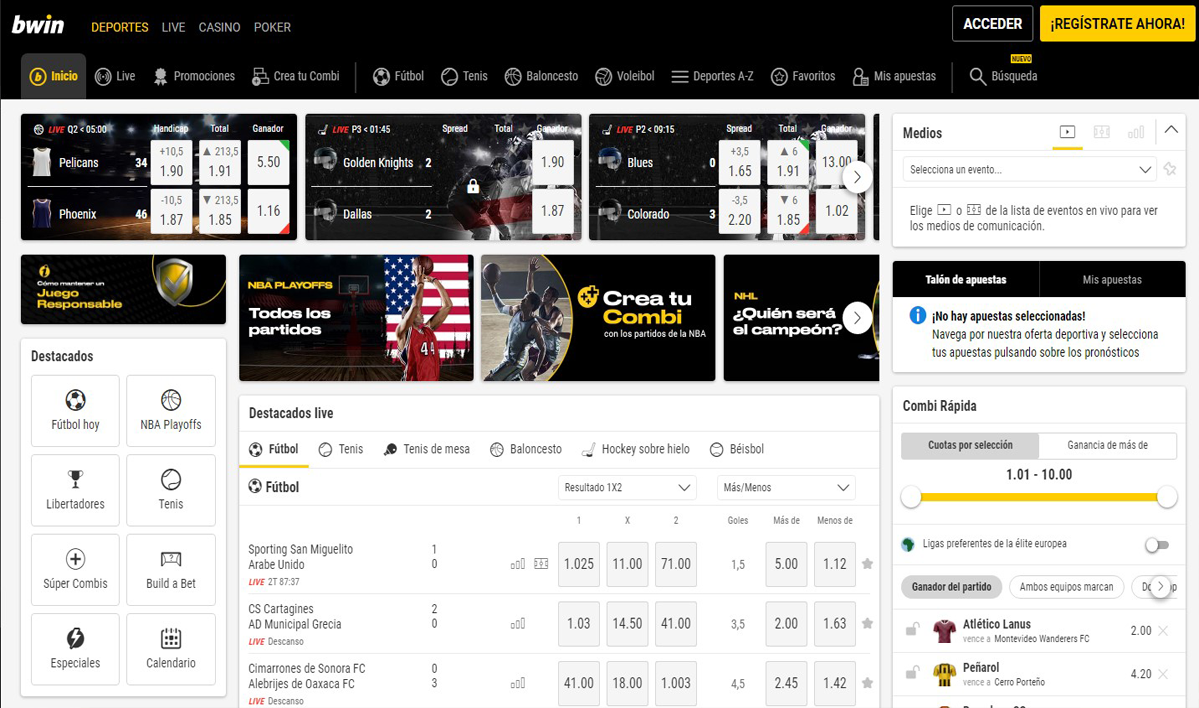
Task: Go to Baloncesto in the nav bar
Action: tap(541, 76)
